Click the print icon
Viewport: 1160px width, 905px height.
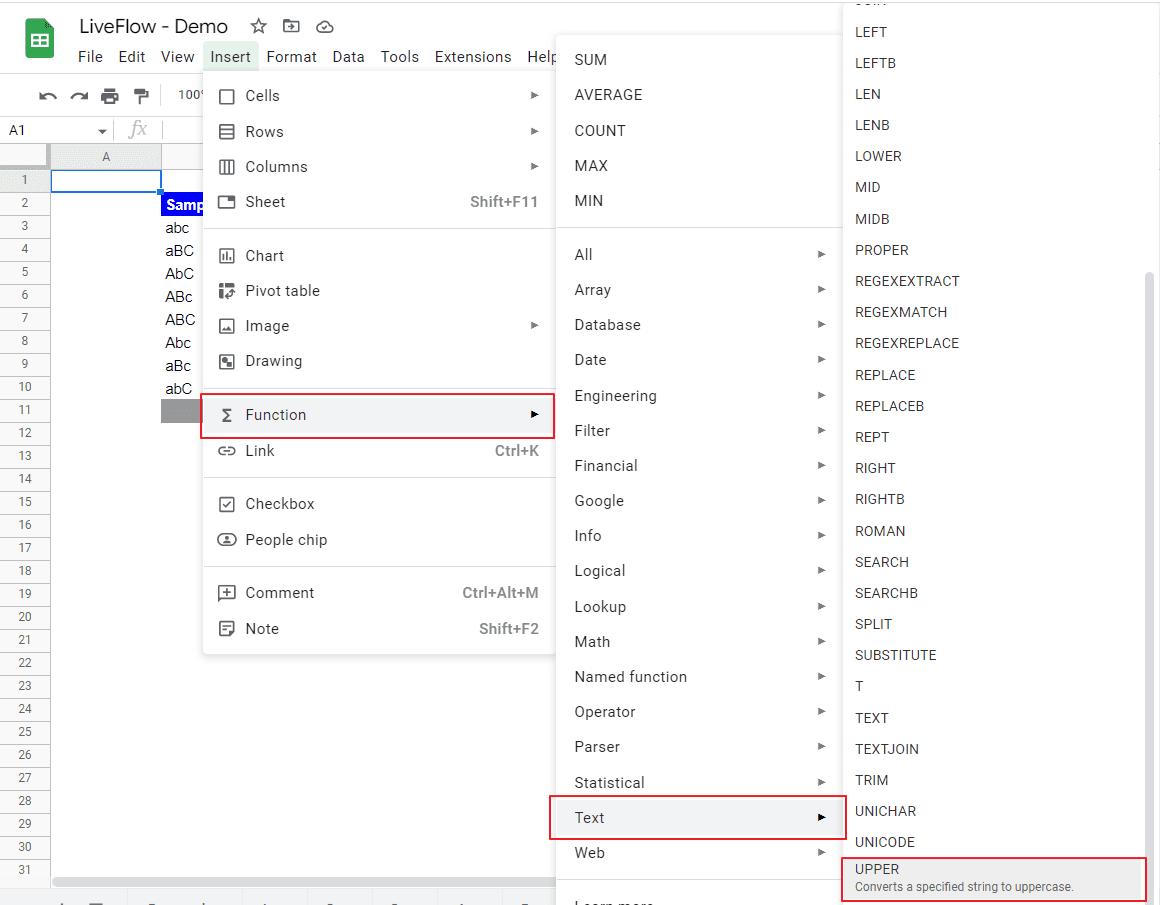(109, 95)
